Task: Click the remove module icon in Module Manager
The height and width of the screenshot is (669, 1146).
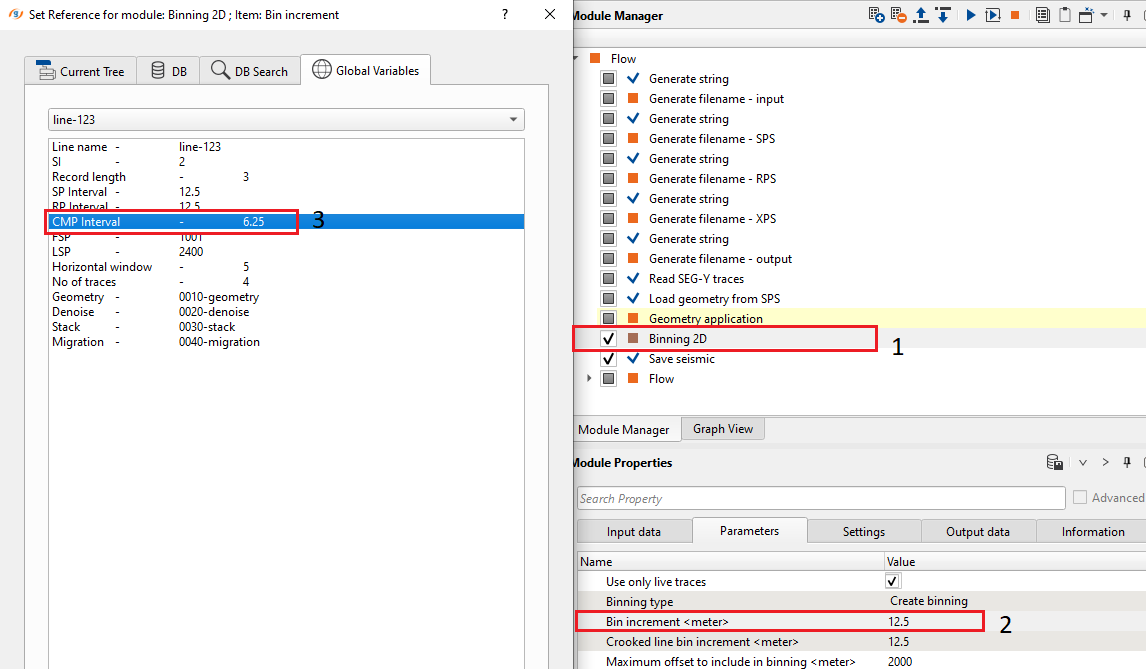Action: (898, 15)
